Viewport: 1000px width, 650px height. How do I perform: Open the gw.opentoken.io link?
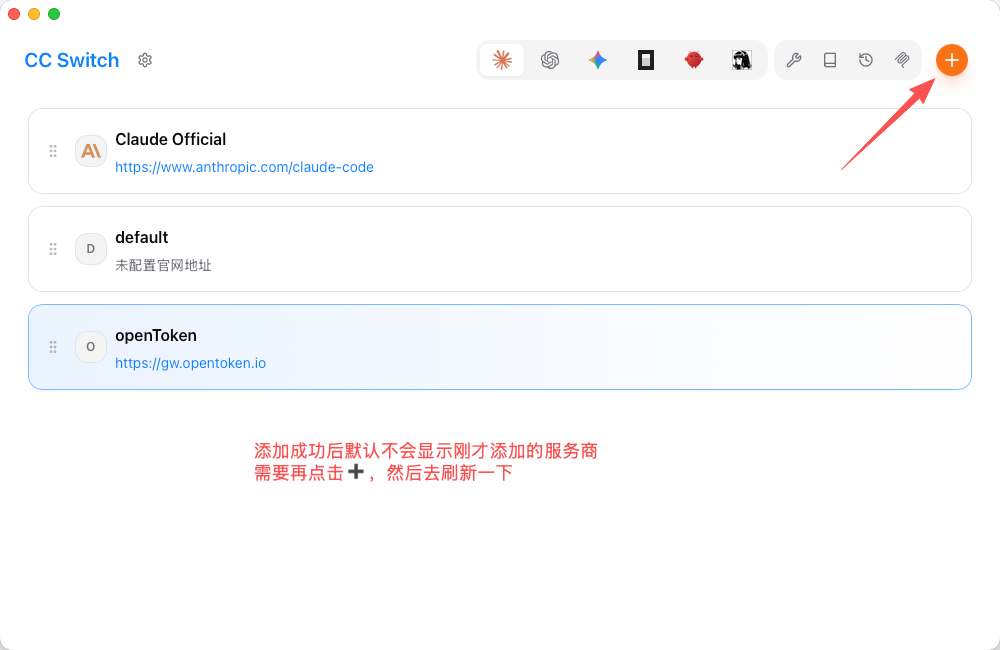point(191,363)
